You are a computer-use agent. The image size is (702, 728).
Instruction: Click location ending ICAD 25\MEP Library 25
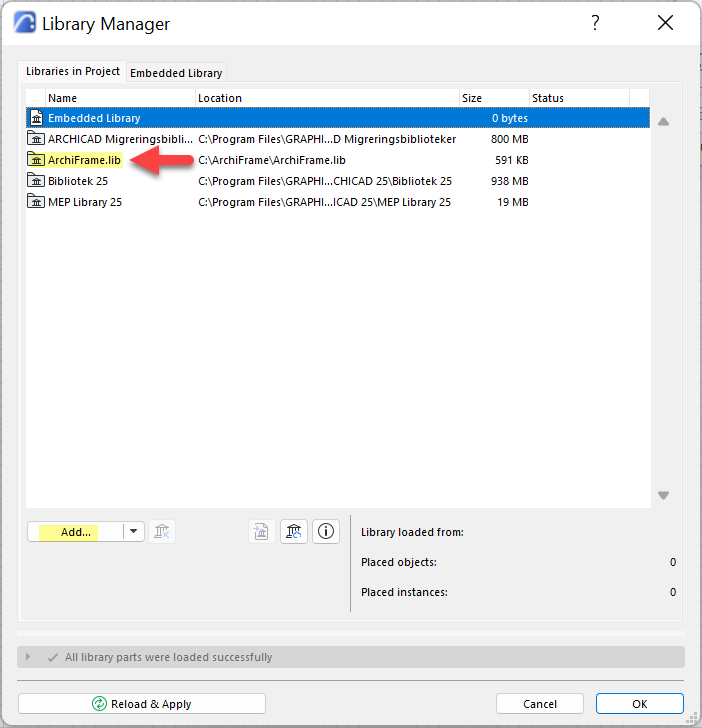click(325, 202)
